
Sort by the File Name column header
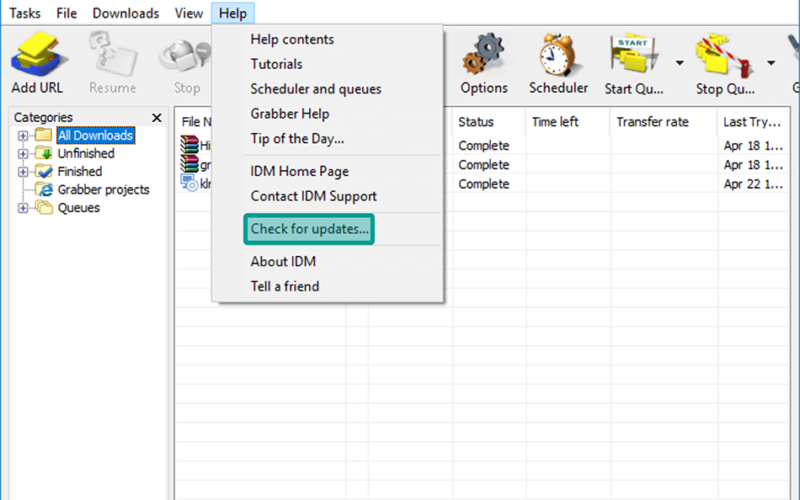point(196,122)
